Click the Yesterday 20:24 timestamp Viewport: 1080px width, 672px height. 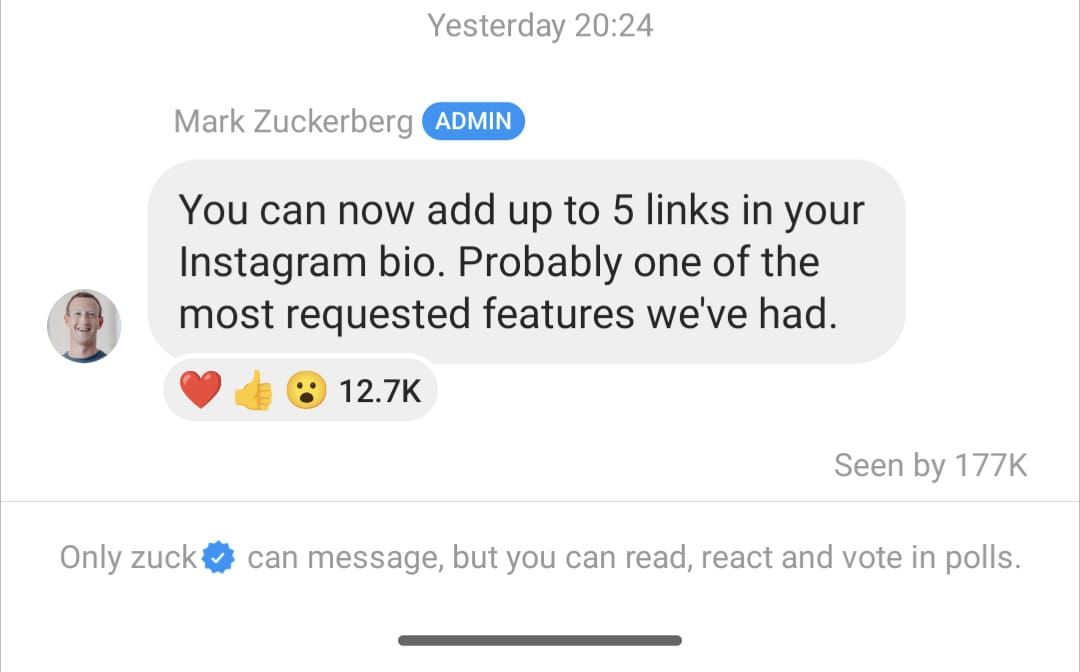coord(540,25)
